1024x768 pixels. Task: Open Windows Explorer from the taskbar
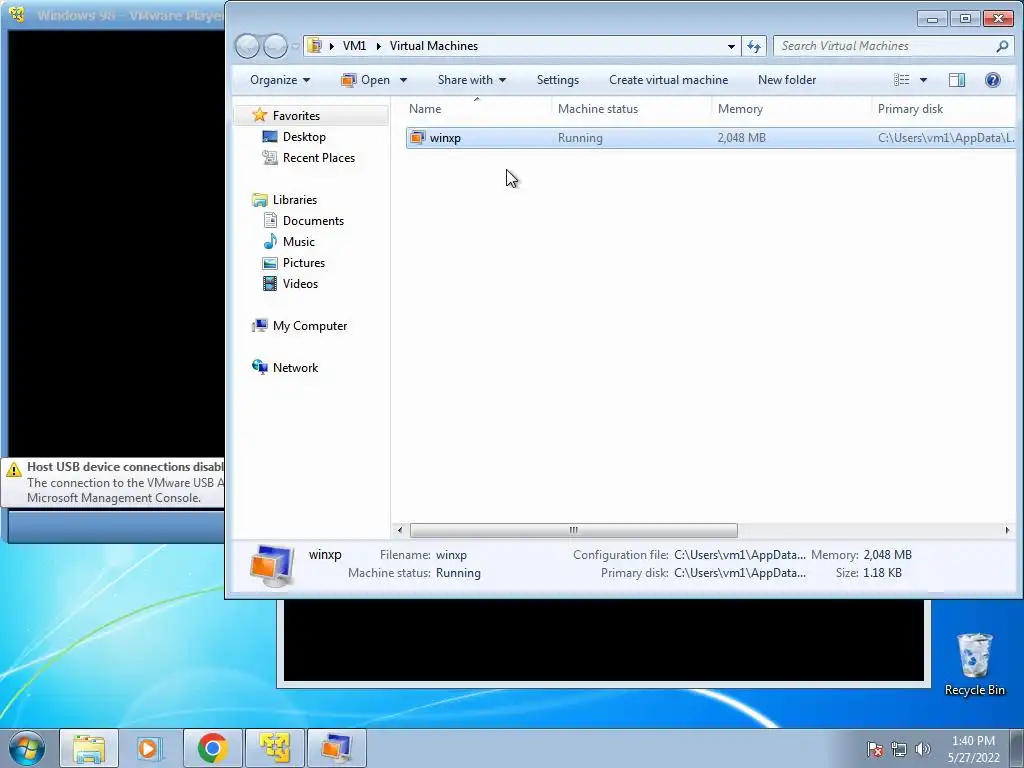pyautogui.click(x=89, y=748)
